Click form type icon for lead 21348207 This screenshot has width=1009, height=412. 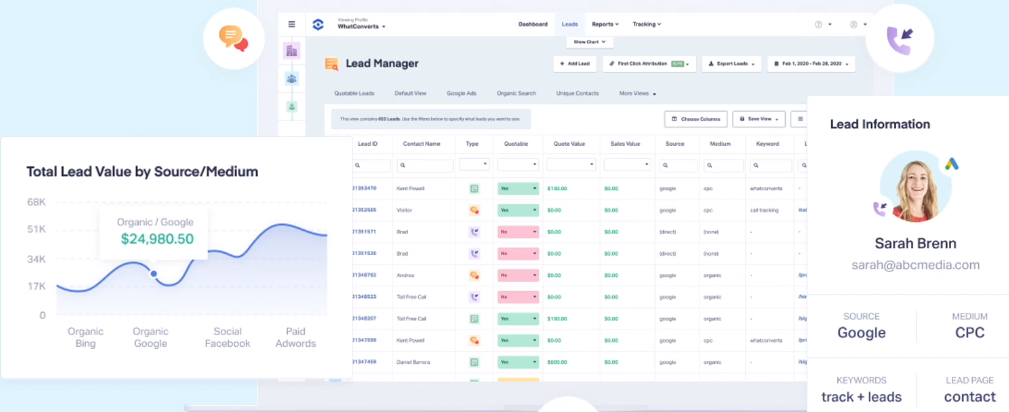coord(474,319)
